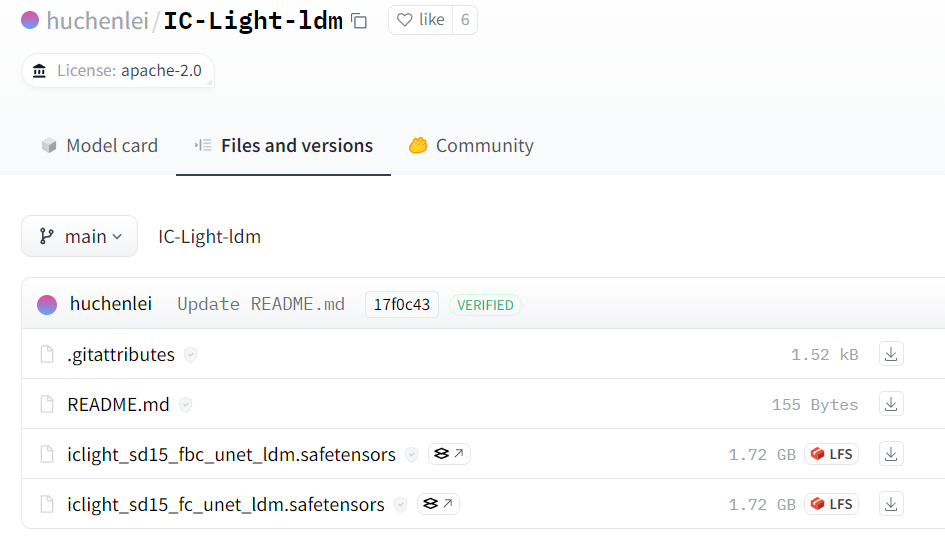Screen dimensions: 945x542
Task: Click the 155 Bytes size of README.md
Action: [815, 405]
